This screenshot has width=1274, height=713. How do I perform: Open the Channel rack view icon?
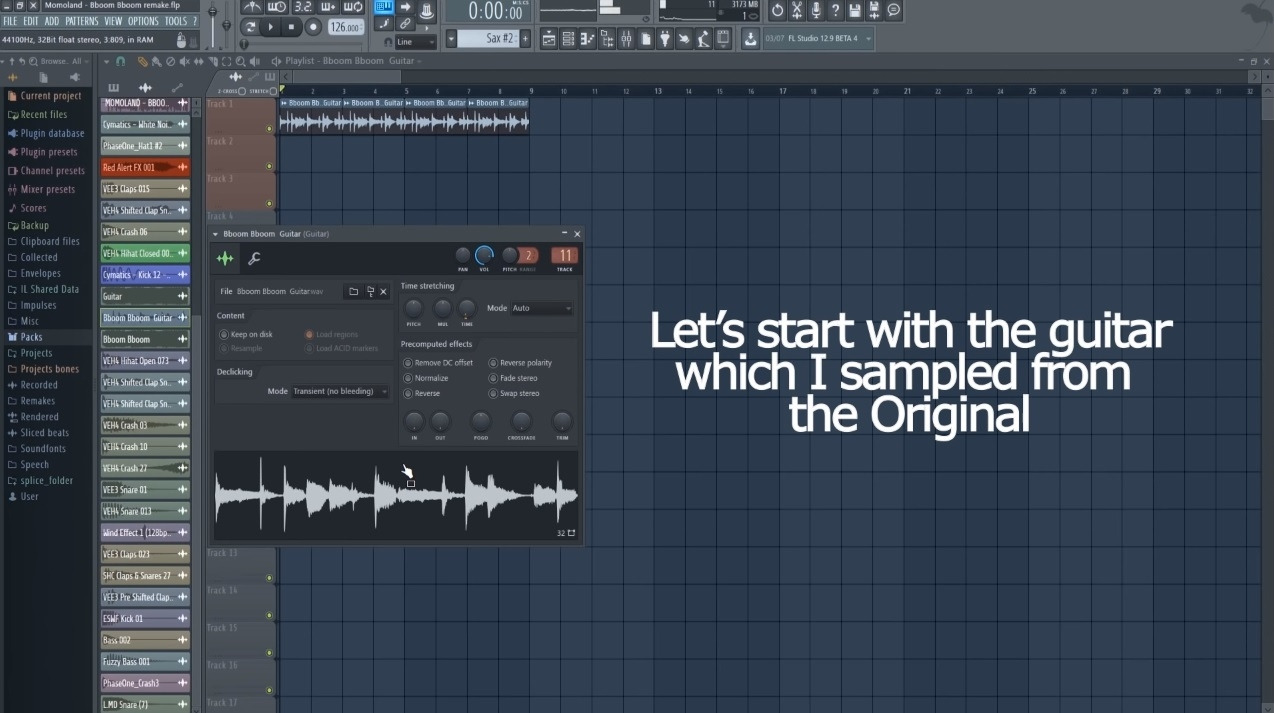tap(568, 39)
